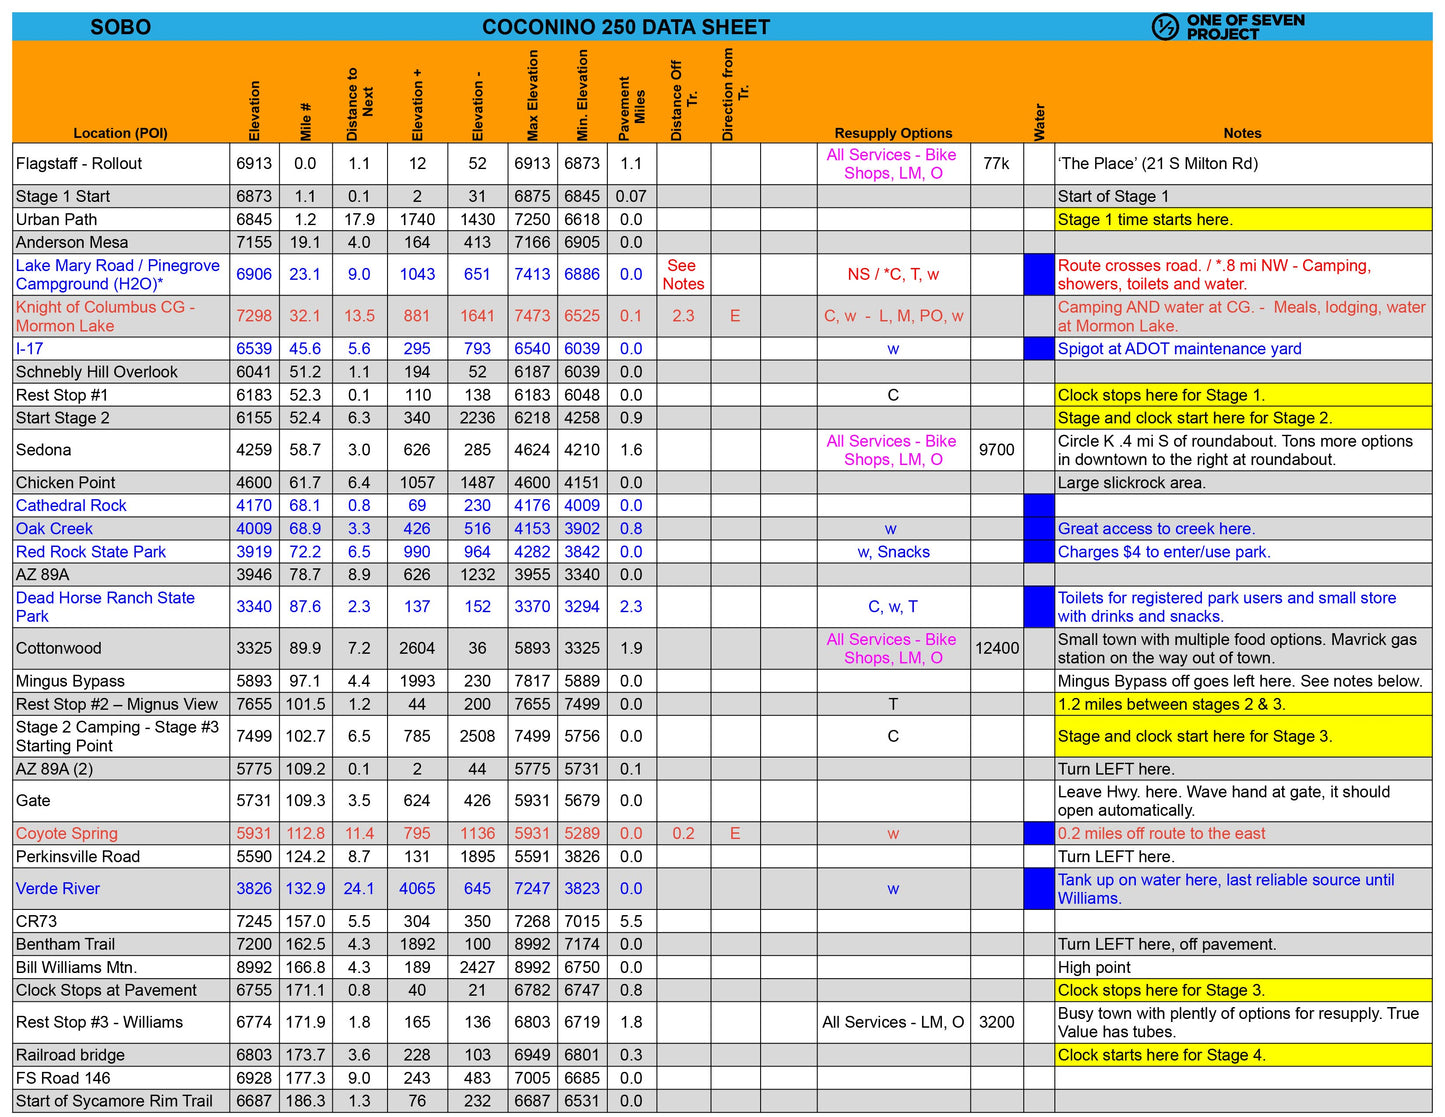Click the water indicator for Oak Creek
Image resolution: width=1445 pixels, height=1117 pixels.
coord(1039,528)
